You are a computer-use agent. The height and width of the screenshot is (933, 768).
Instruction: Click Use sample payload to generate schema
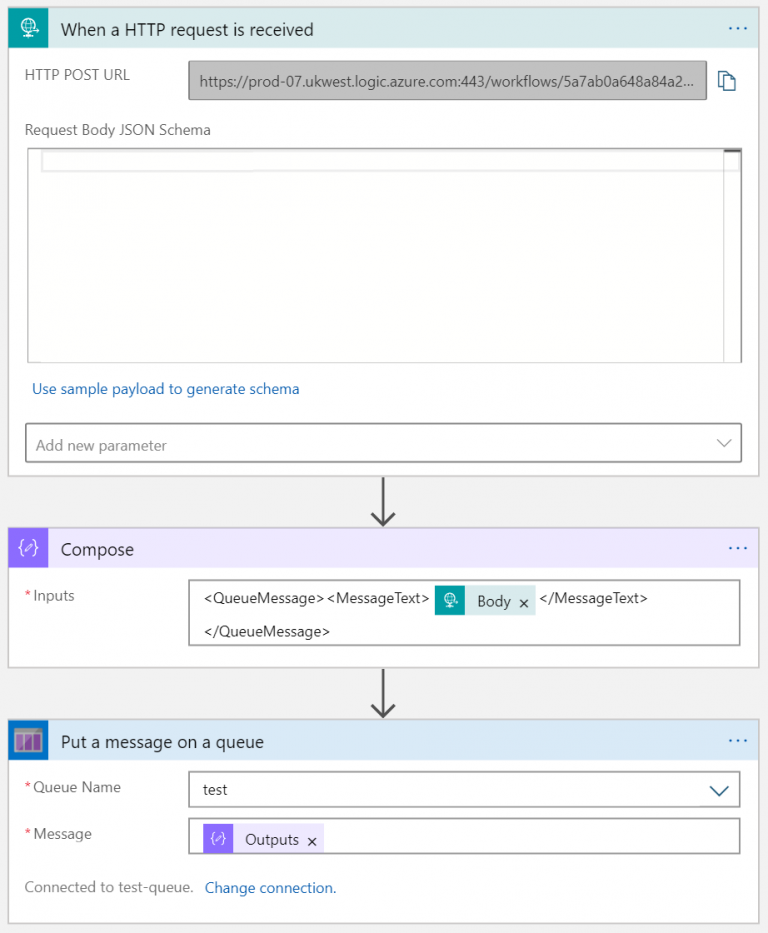pyautogui.click(x=166, y=389)
